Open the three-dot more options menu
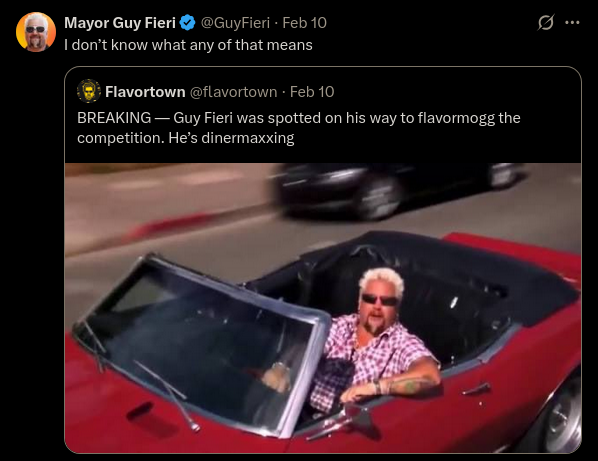The width and height of the screenshot is (598, 461). [572, 23]
